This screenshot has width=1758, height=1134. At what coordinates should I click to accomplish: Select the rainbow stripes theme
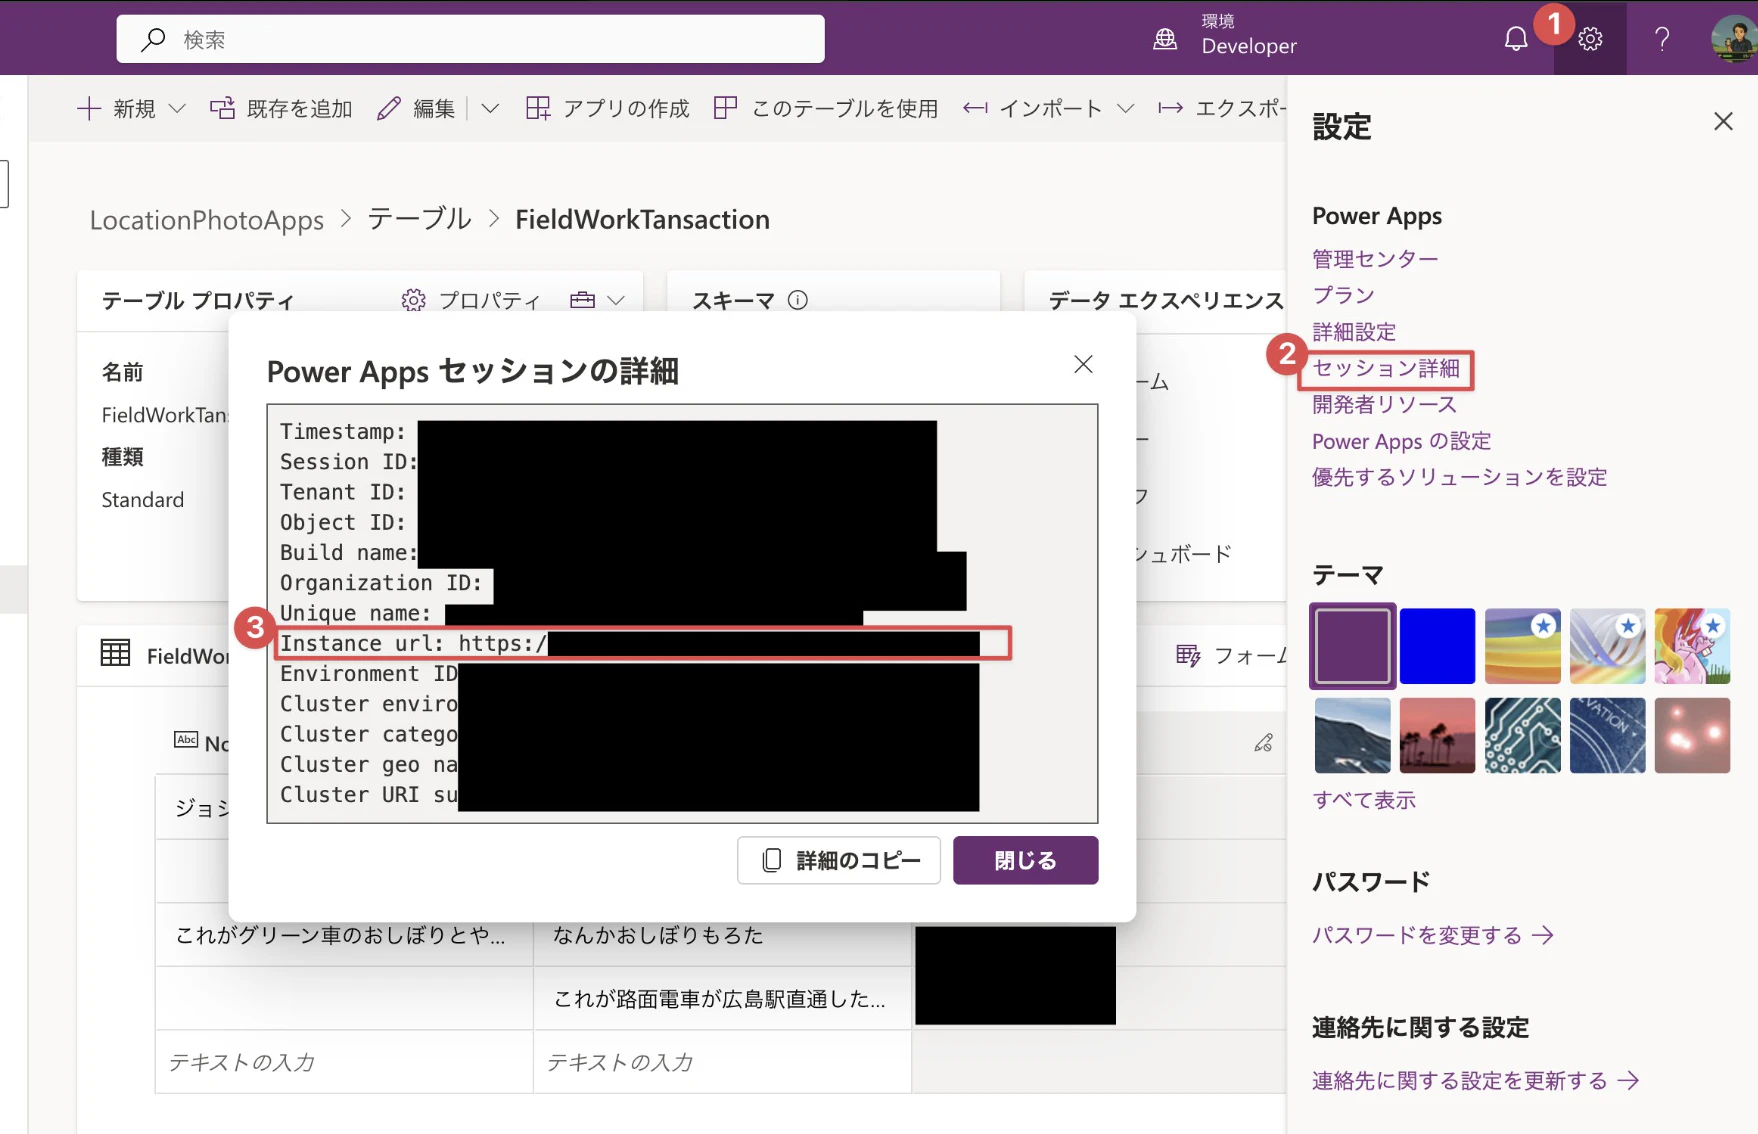click(1522, 646)
